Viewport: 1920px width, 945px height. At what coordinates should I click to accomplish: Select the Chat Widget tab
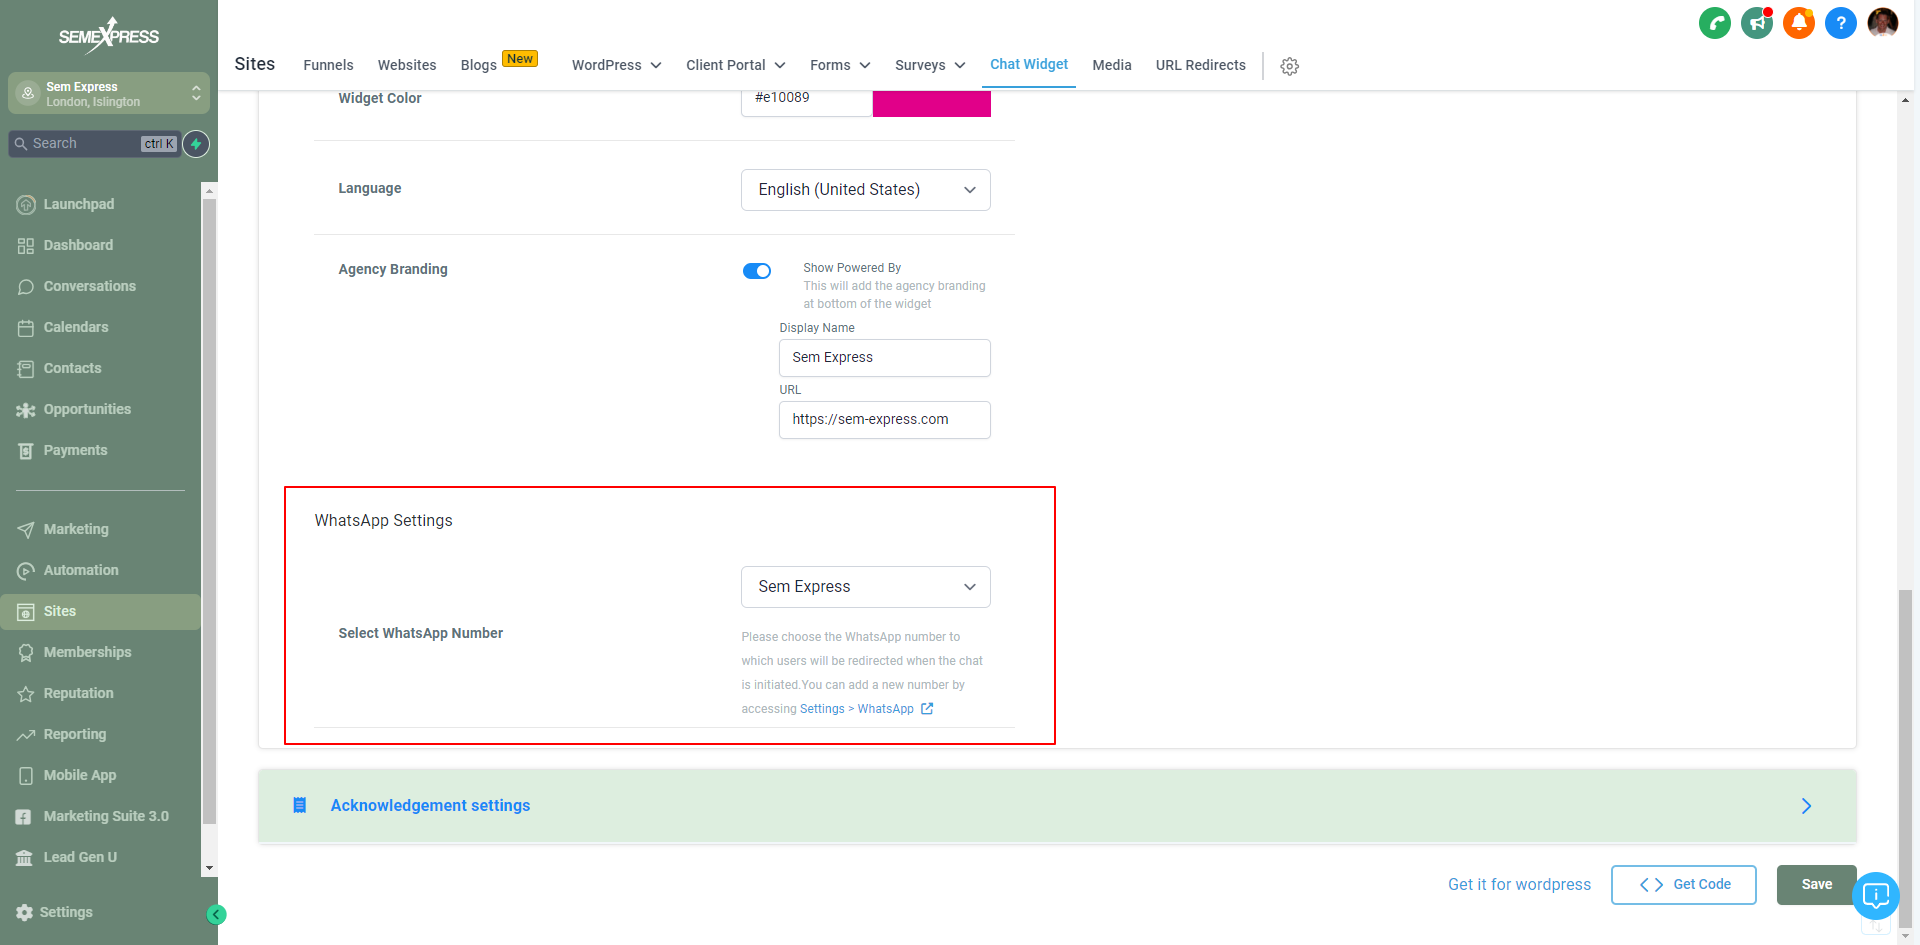pyautogui.click(x=1029, y=64)
